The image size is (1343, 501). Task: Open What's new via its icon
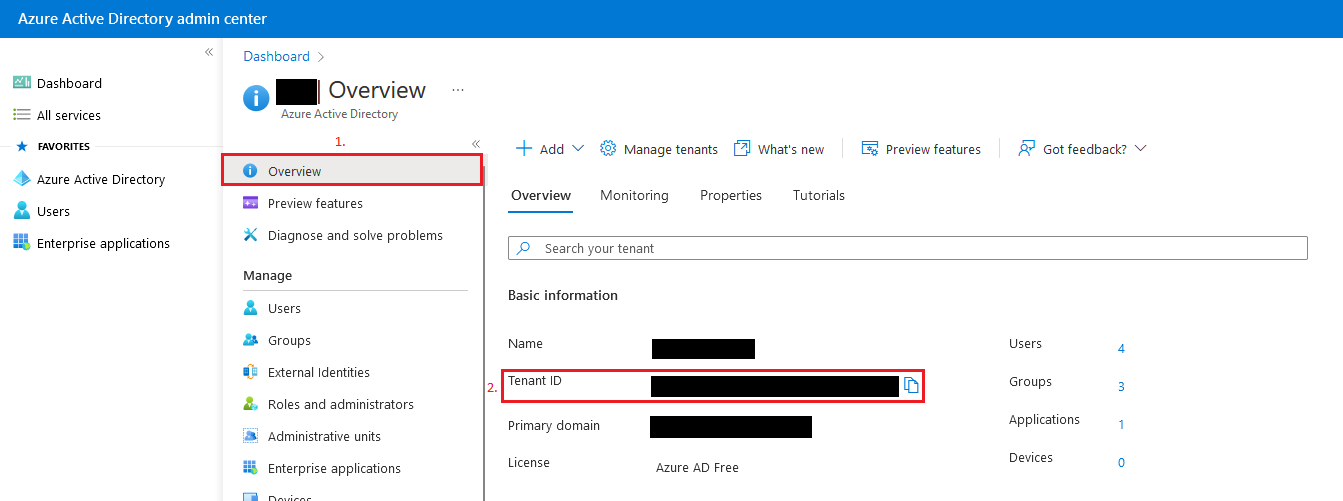click(742, 149)
